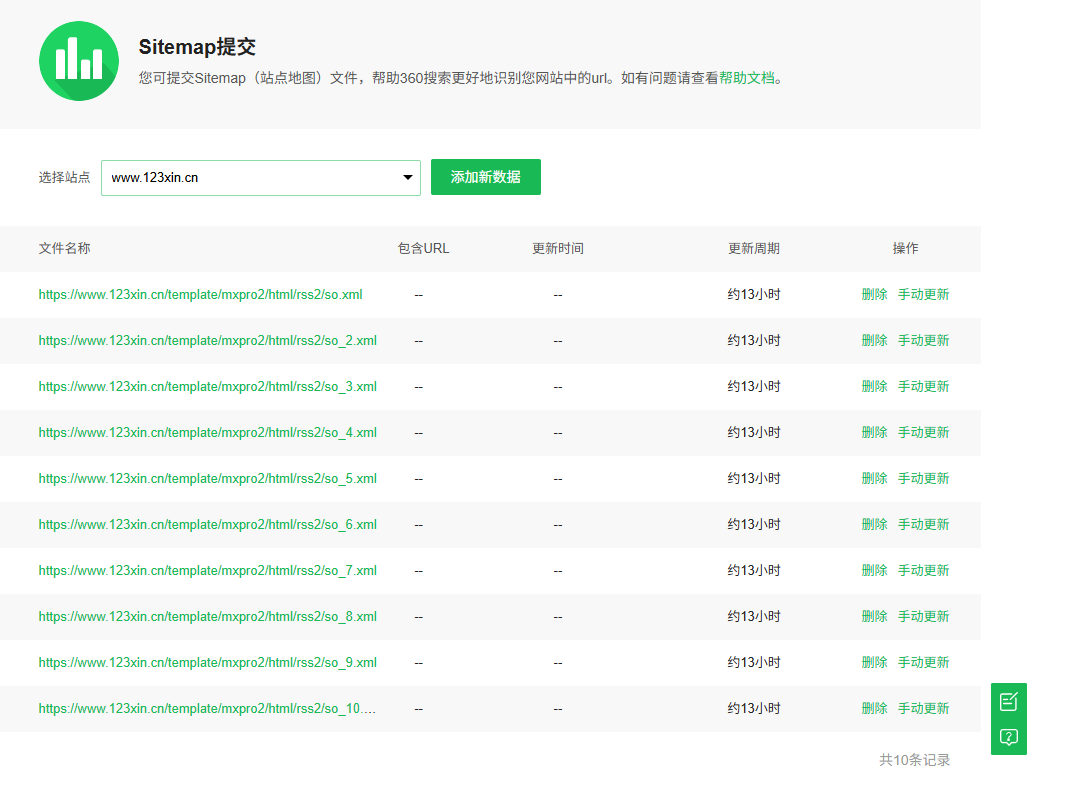Click 手动更新 for so_3.xml
This screenshot has width=1081, height=798.
pyautogui.click(x=923, y=387)
